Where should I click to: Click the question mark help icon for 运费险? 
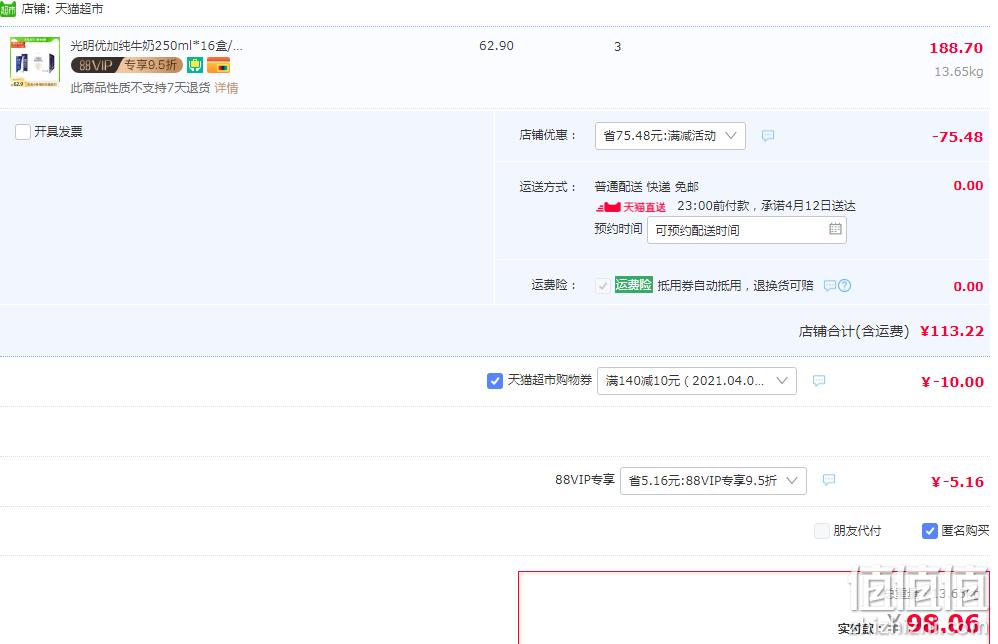[x=844, y=286]
